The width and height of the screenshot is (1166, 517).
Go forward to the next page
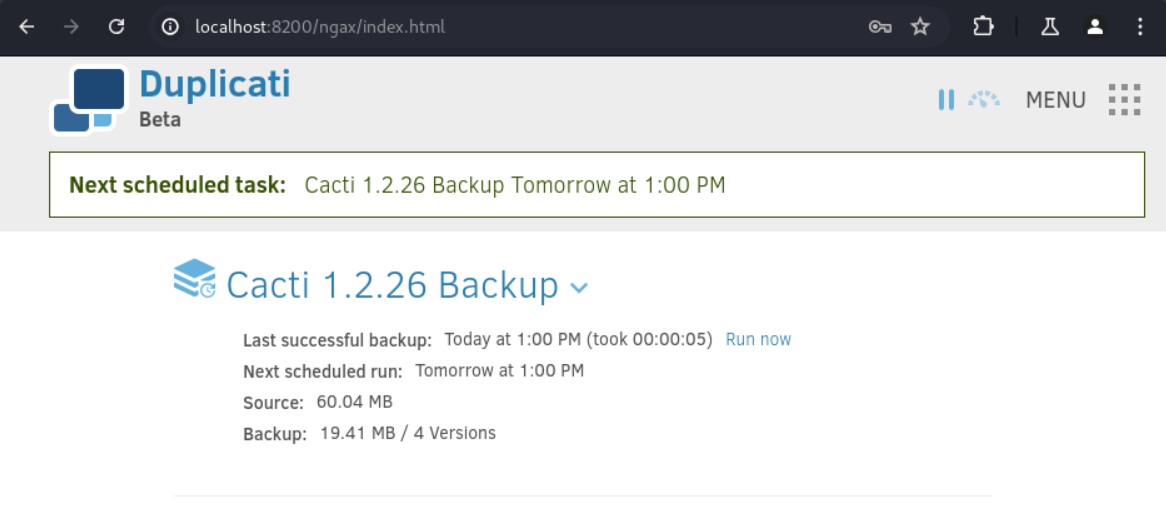coord(71,27)
